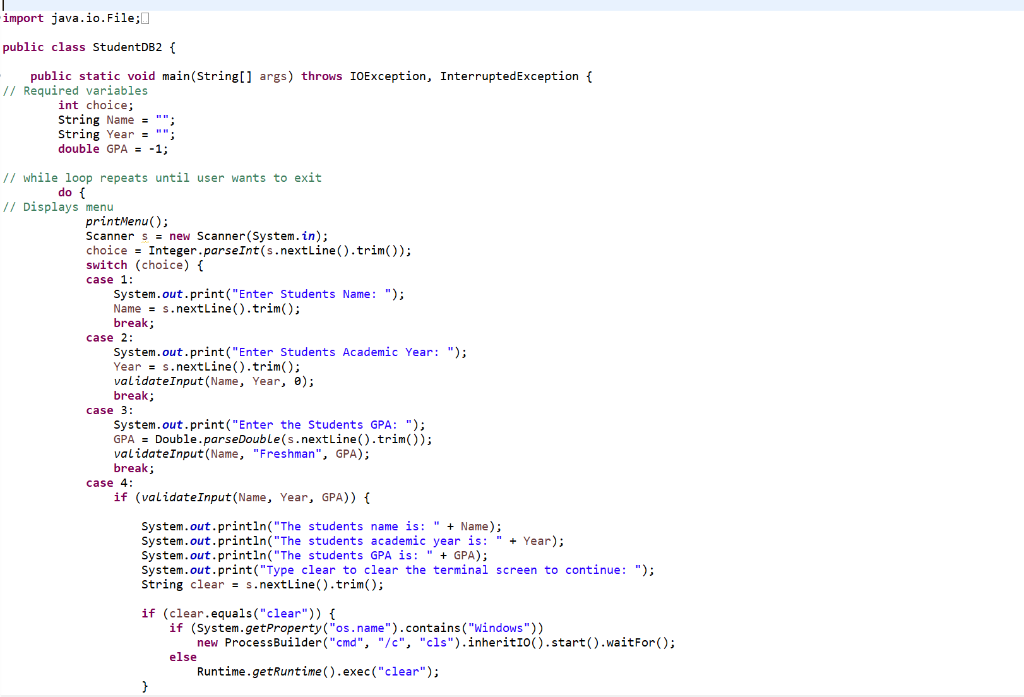Click the '// while loop repeats' comment
Screen dimensions: 1024x697
(x=162, y=178)
